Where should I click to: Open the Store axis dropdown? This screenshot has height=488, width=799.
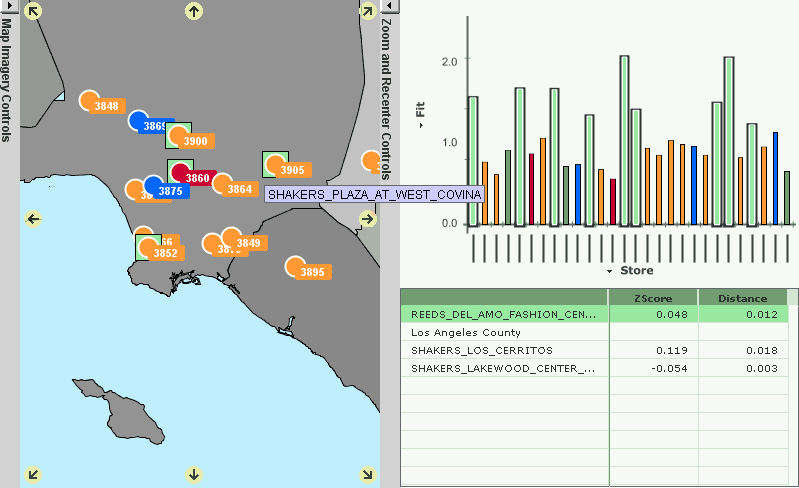(x=609, y=271)
